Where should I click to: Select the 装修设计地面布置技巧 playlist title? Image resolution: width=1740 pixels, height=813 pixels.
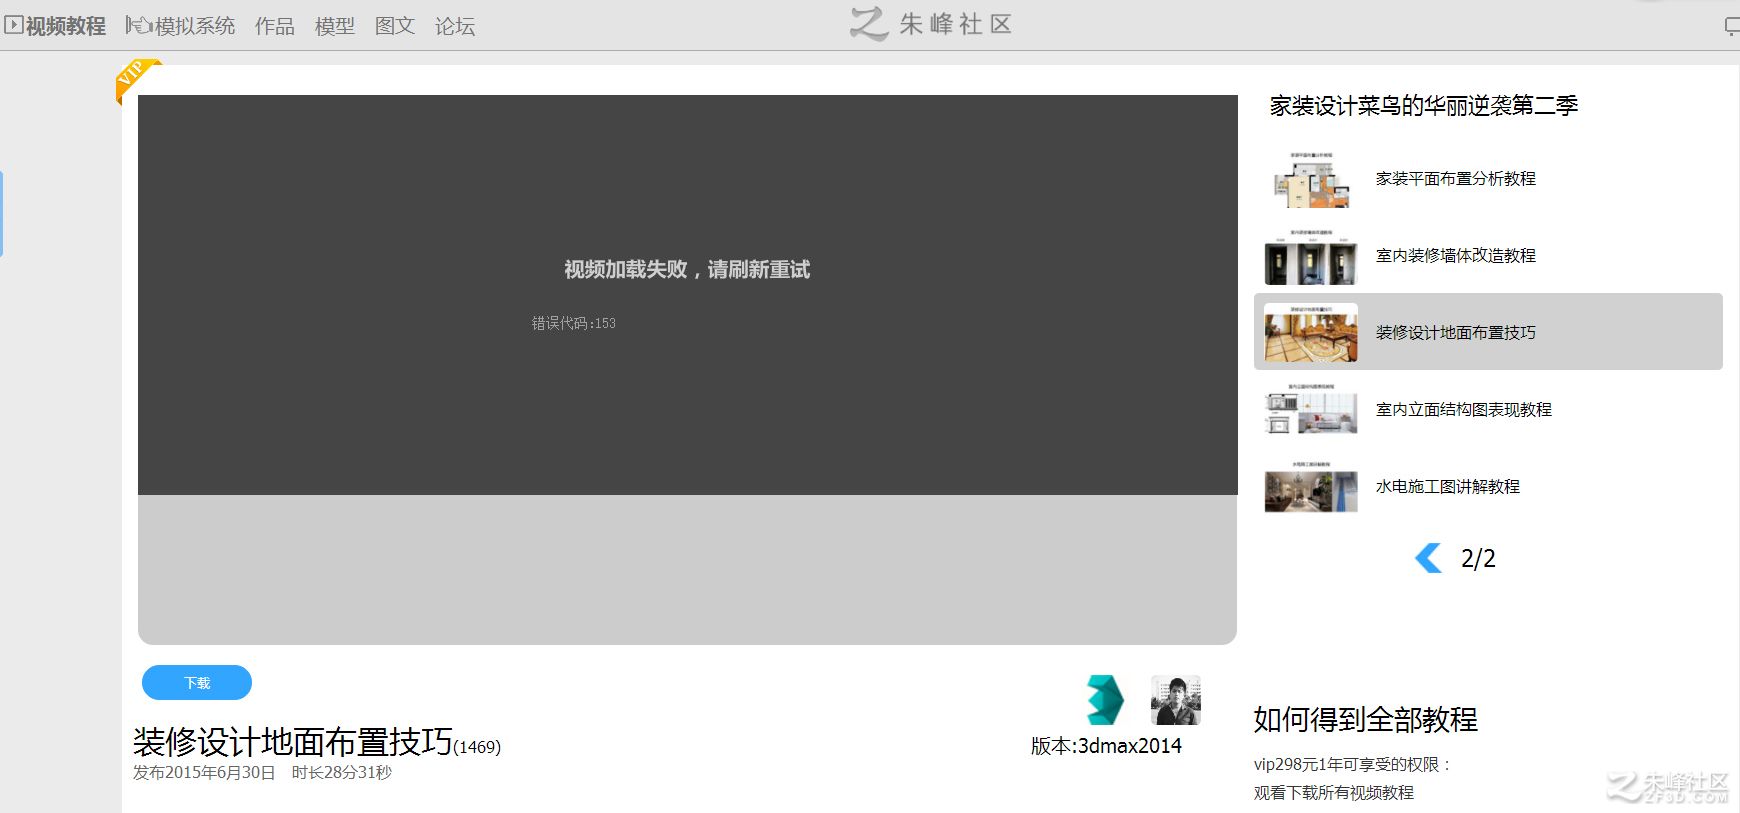[1456, 333]
